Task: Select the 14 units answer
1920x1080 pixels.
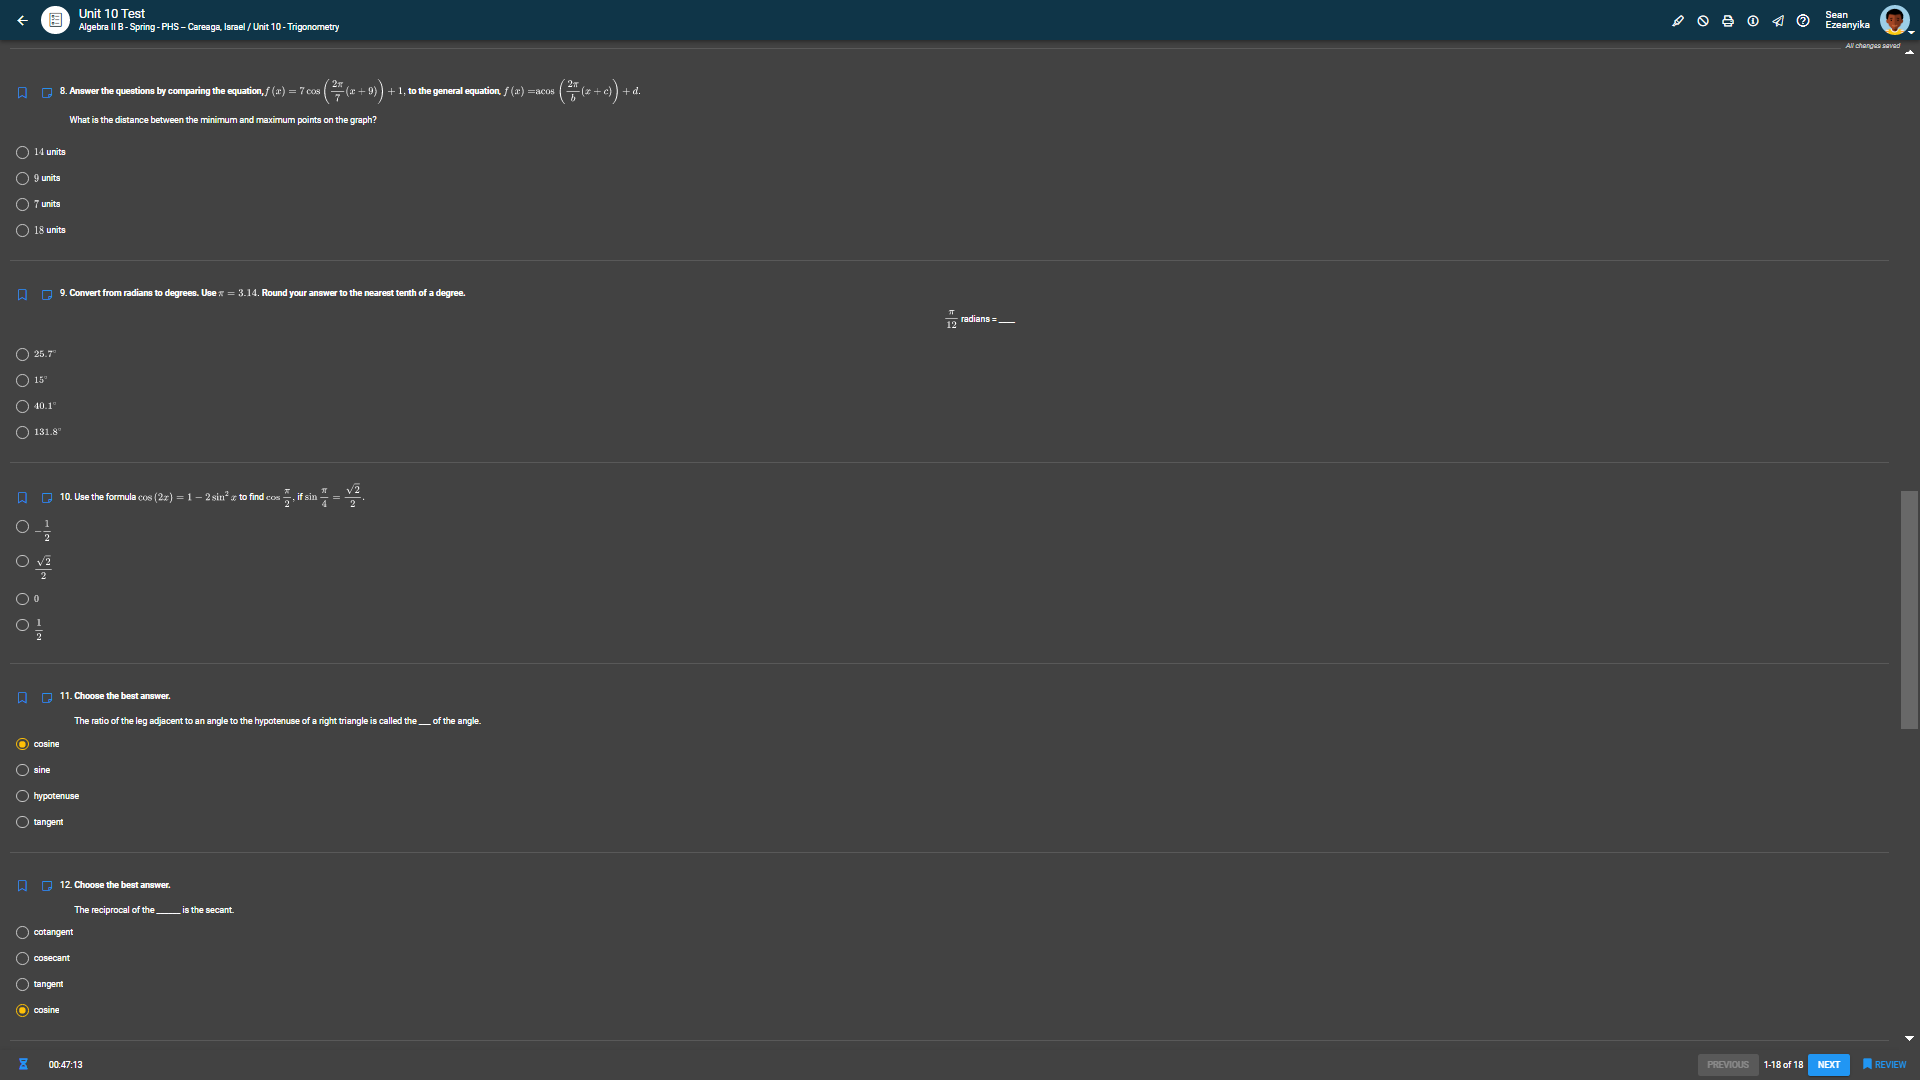Action: [22, 153]
